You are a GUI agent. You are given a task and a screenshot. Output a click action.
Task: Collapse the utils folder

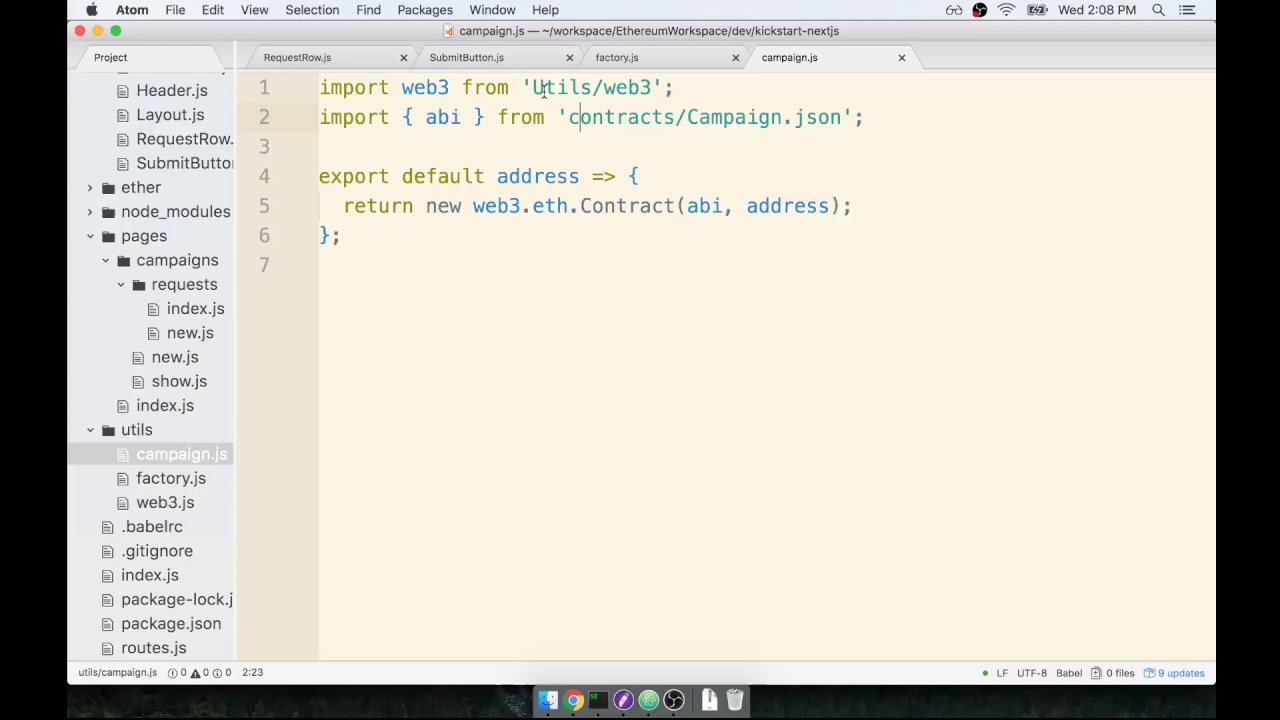coord(90,430)
